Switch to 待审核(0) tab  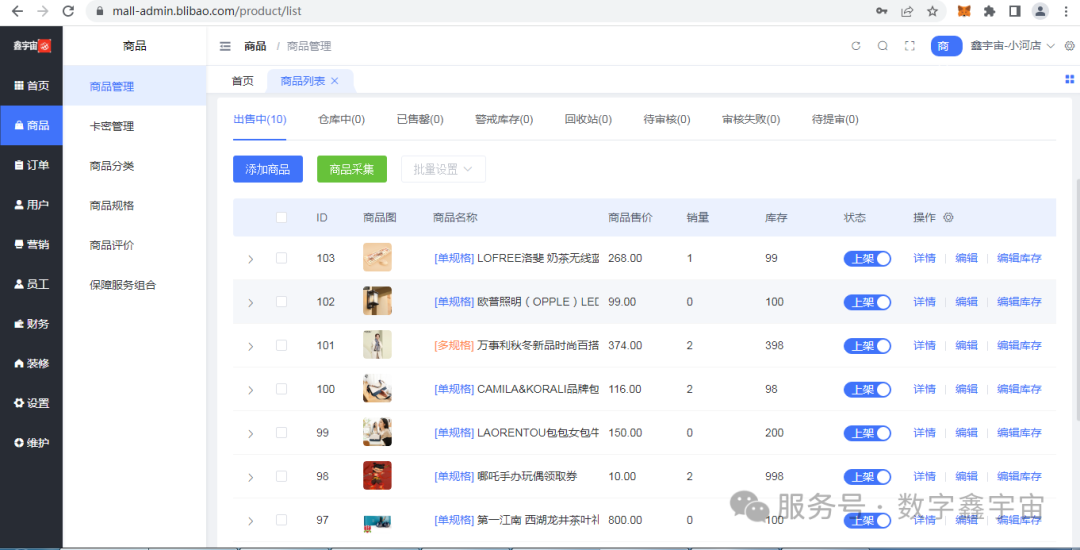click(x=667, y=120)
